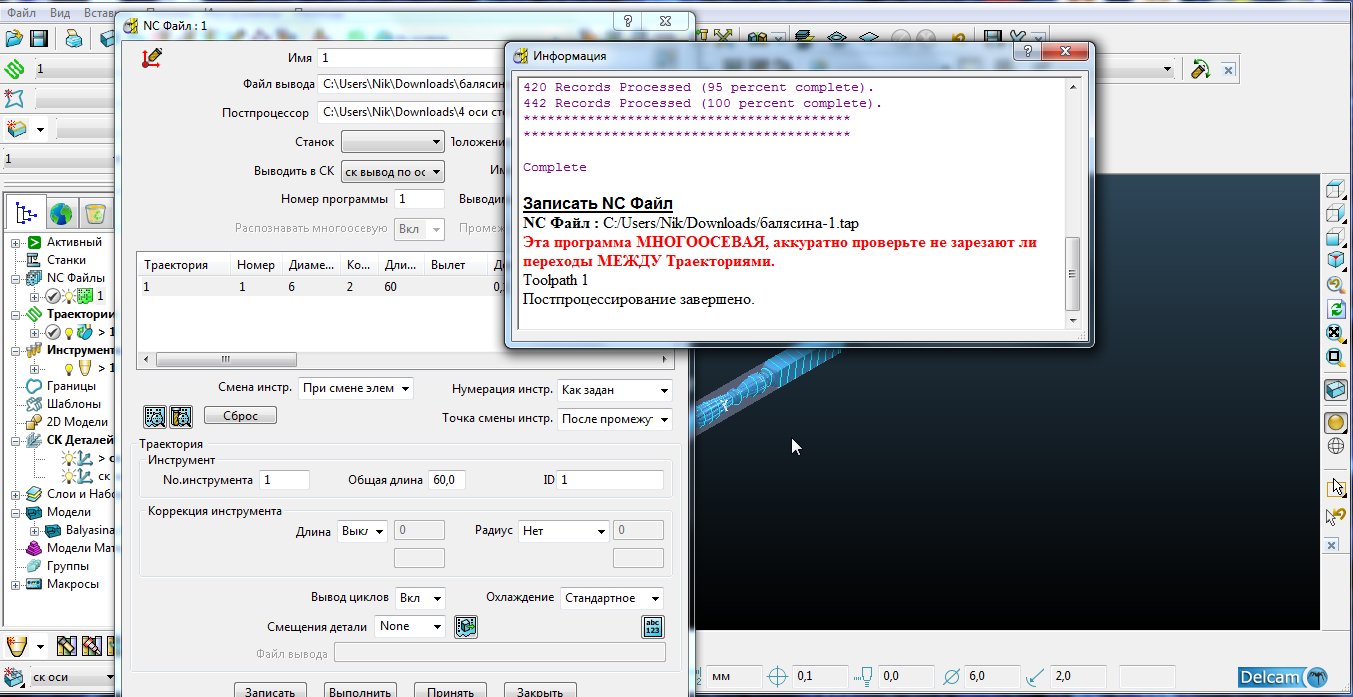Screen dimensions: 1353x697
Task: Collapse the Модели tree node
Action: pyautogui.click(x=16, y=512)
